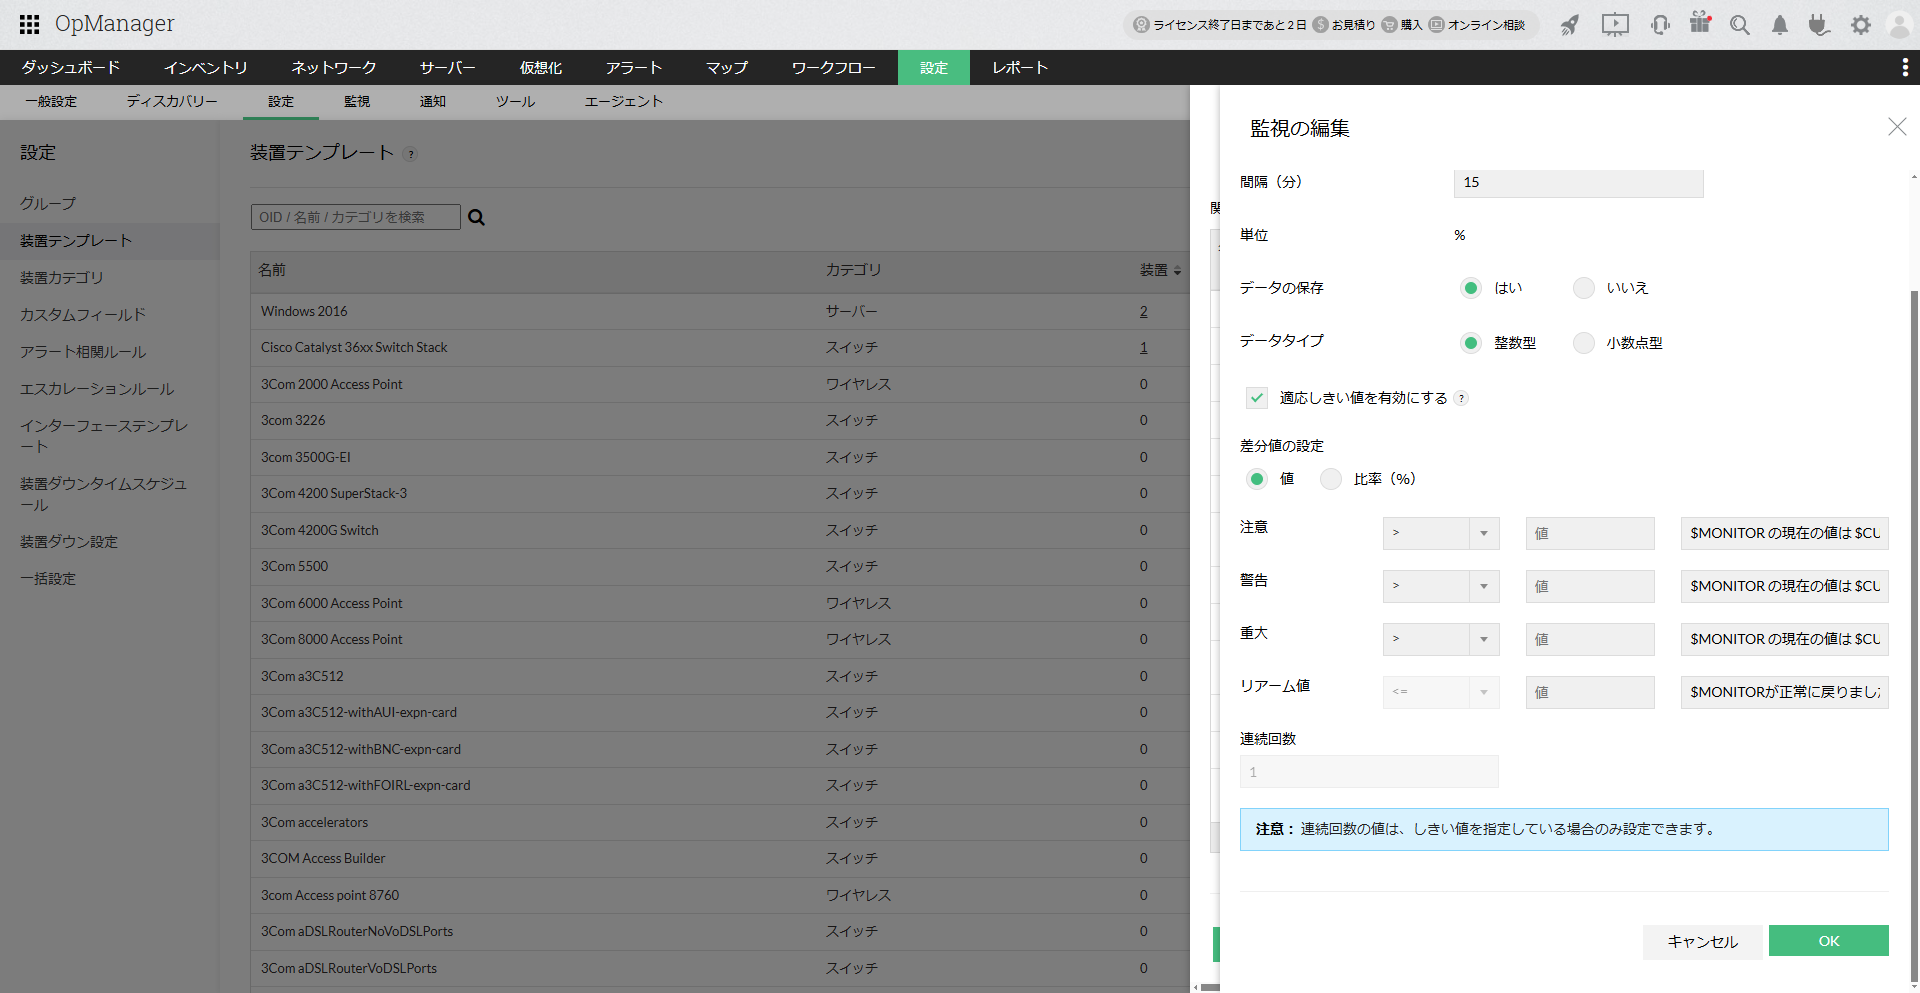Image resolution: width=1920 pixels, height=993 pixels.
Task: Open レポート tab
Action: [x=1020, y=67]
